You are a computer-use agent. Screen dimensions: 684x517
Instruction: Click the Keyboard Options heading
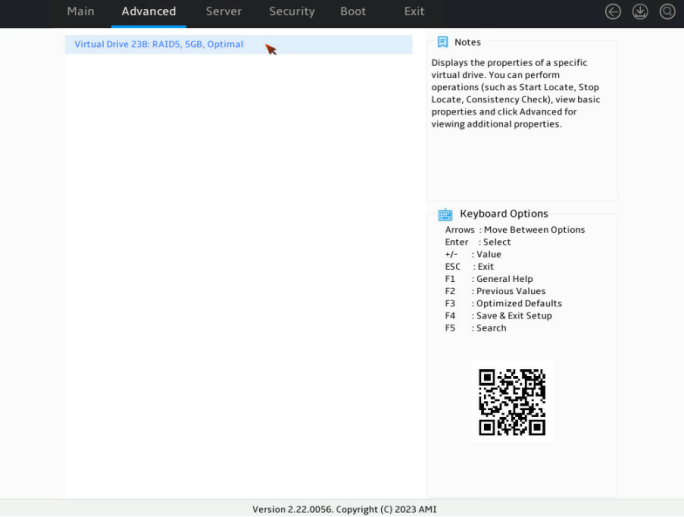[x=504, y=214]
